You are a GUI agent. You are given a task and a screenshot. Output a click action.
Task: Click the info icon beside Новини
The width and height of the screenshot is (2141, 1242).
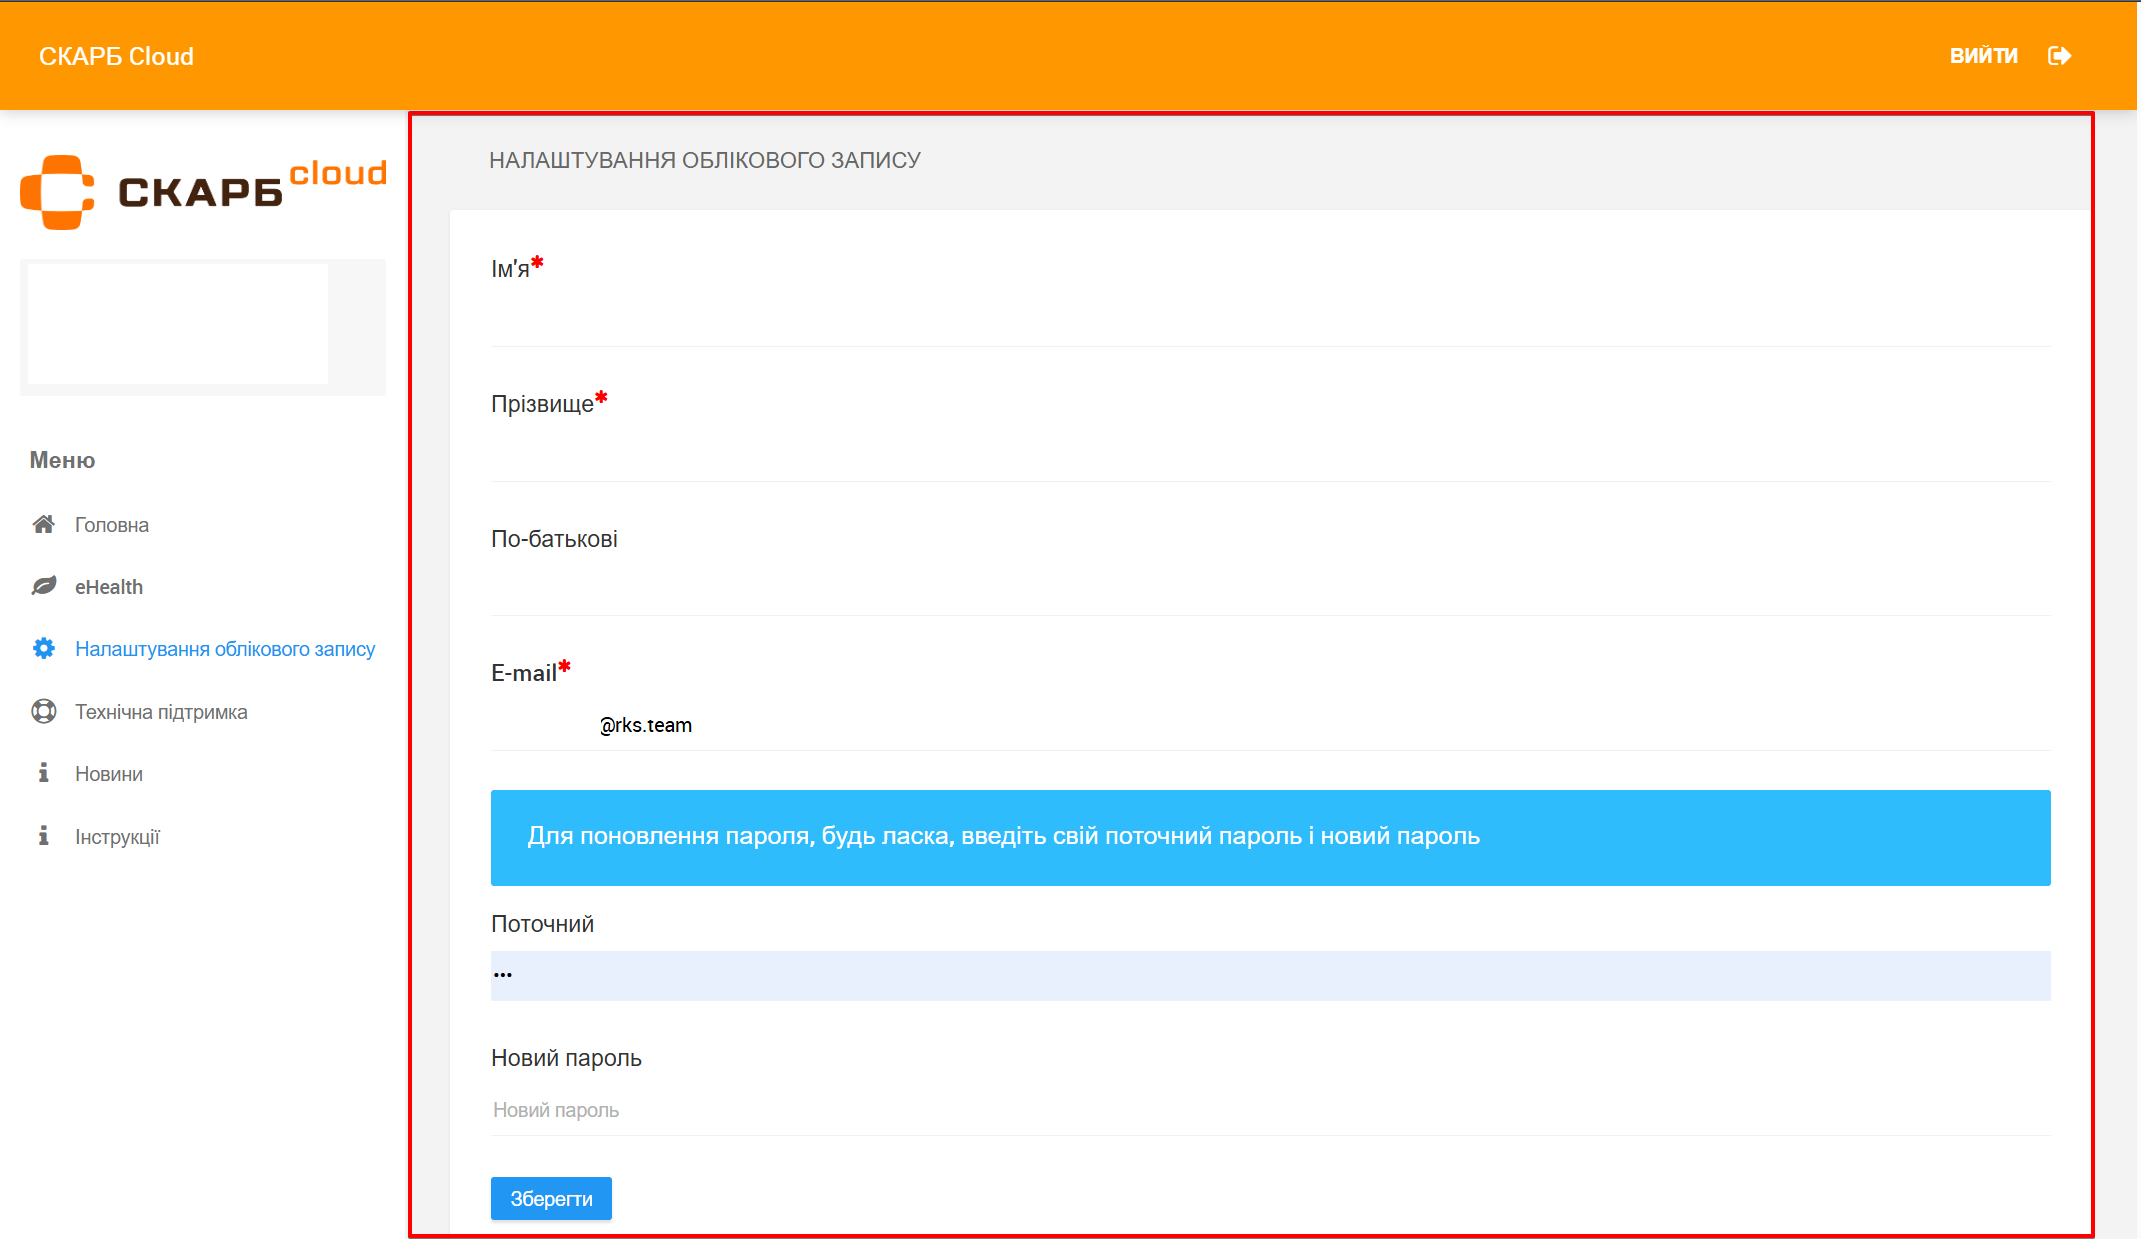pos(43,773)
